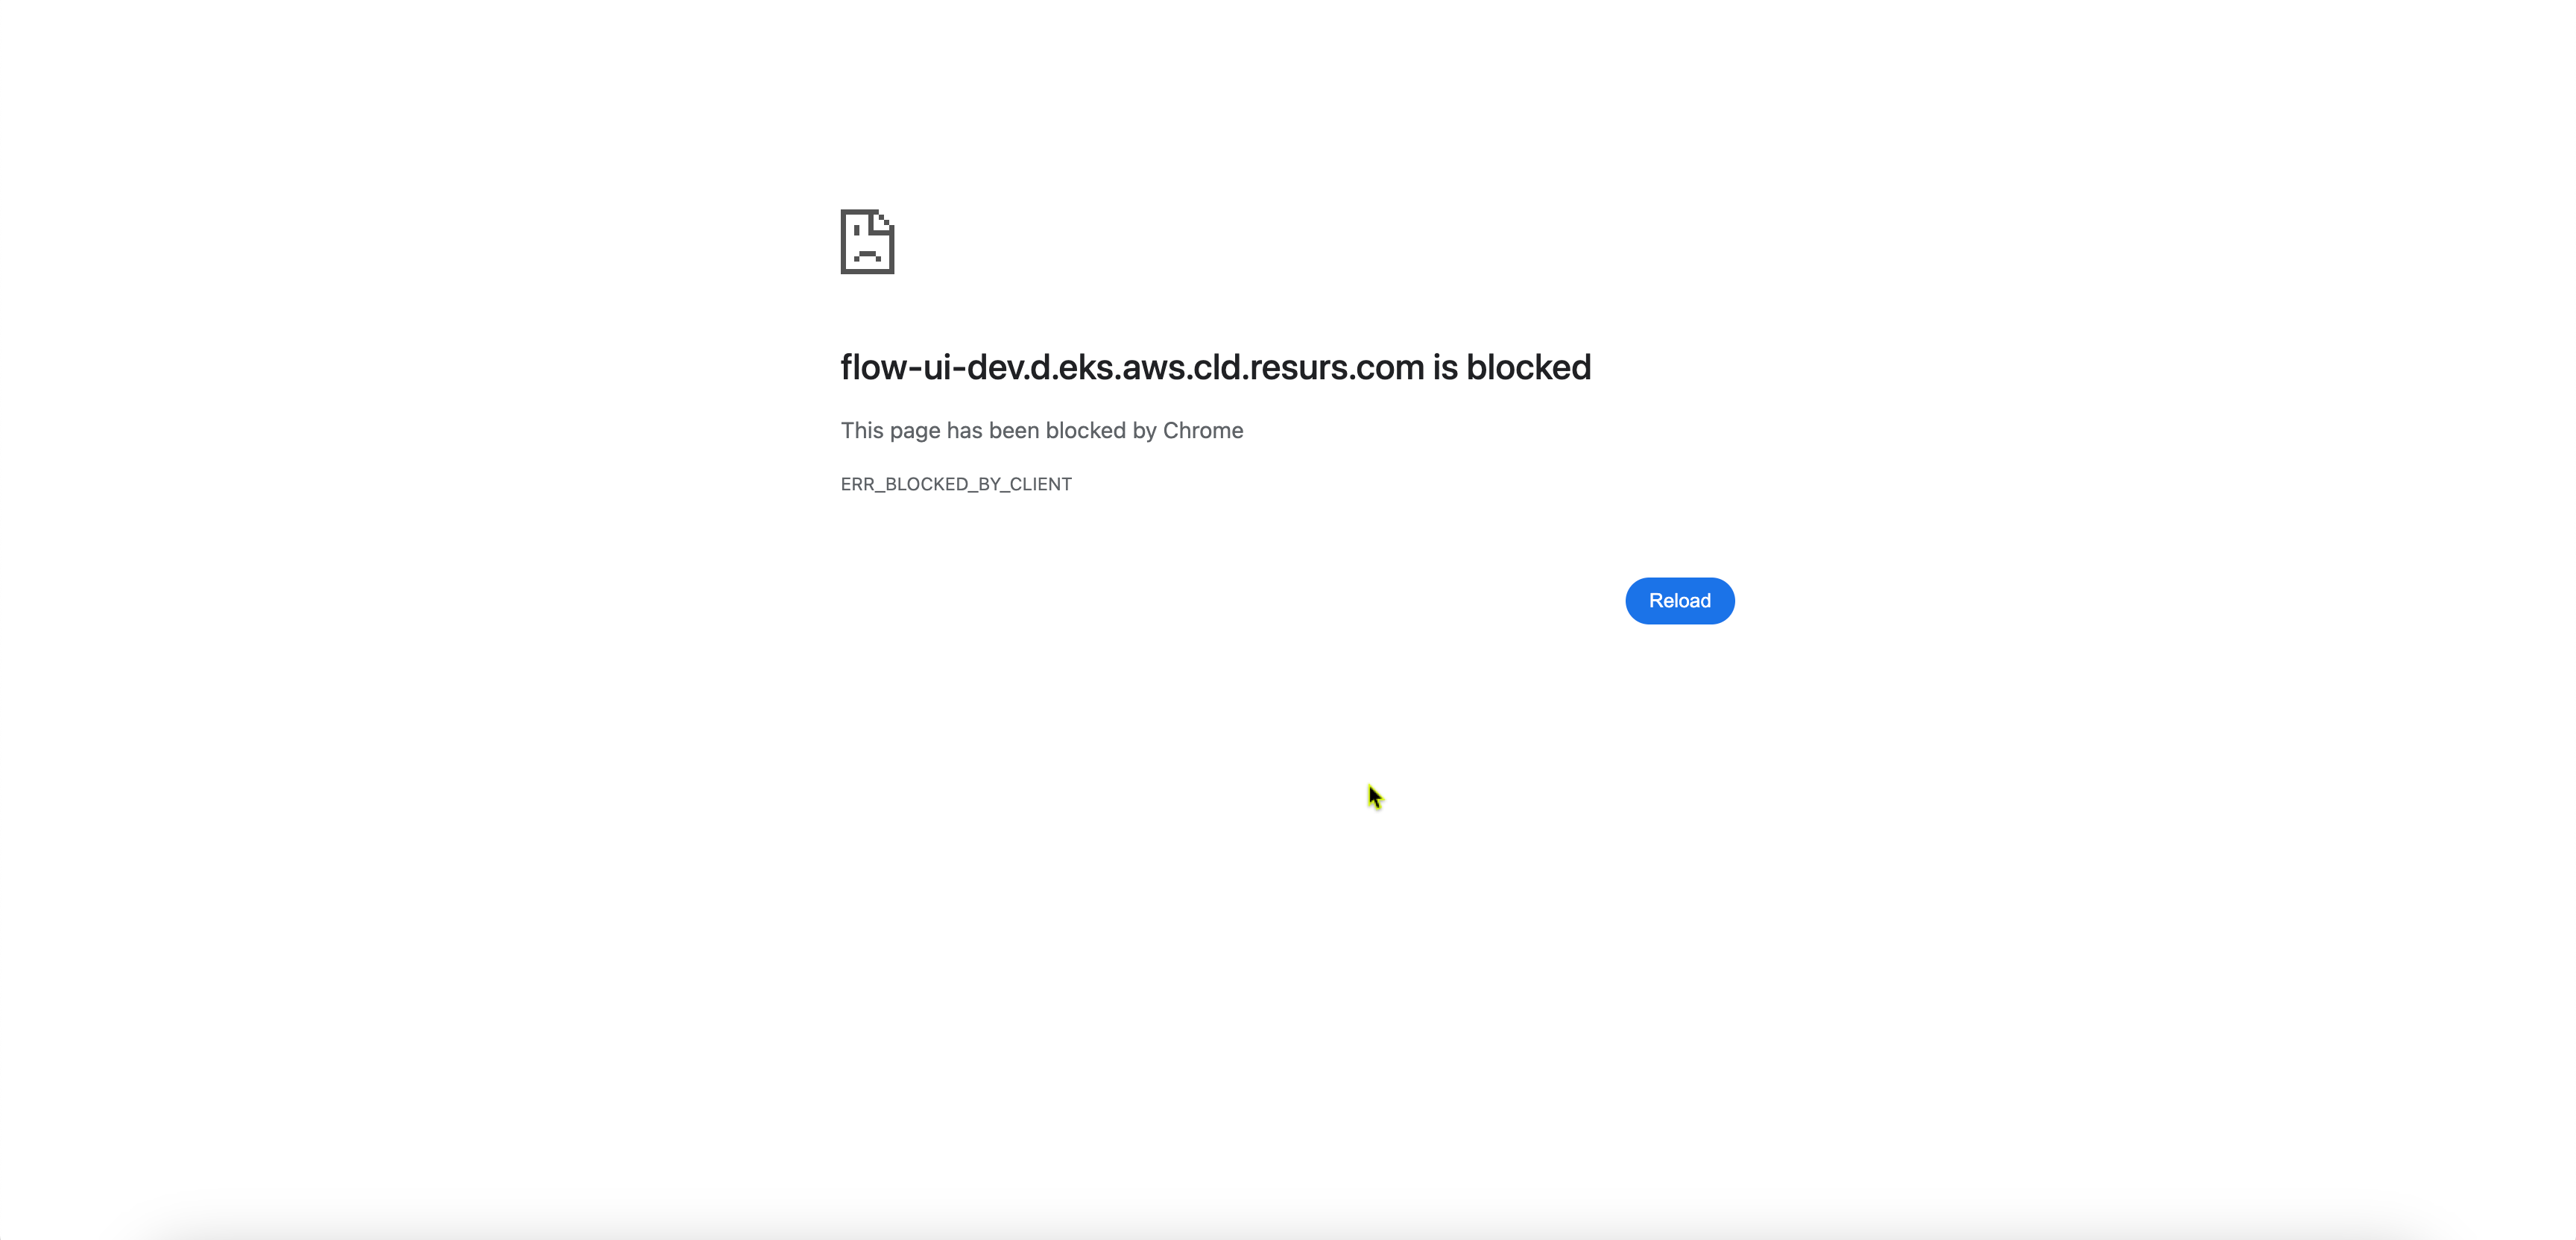The image size is (2576, 1240).
Task: Click "eks.aws" in the heading domain
Action: point(1121,367)
